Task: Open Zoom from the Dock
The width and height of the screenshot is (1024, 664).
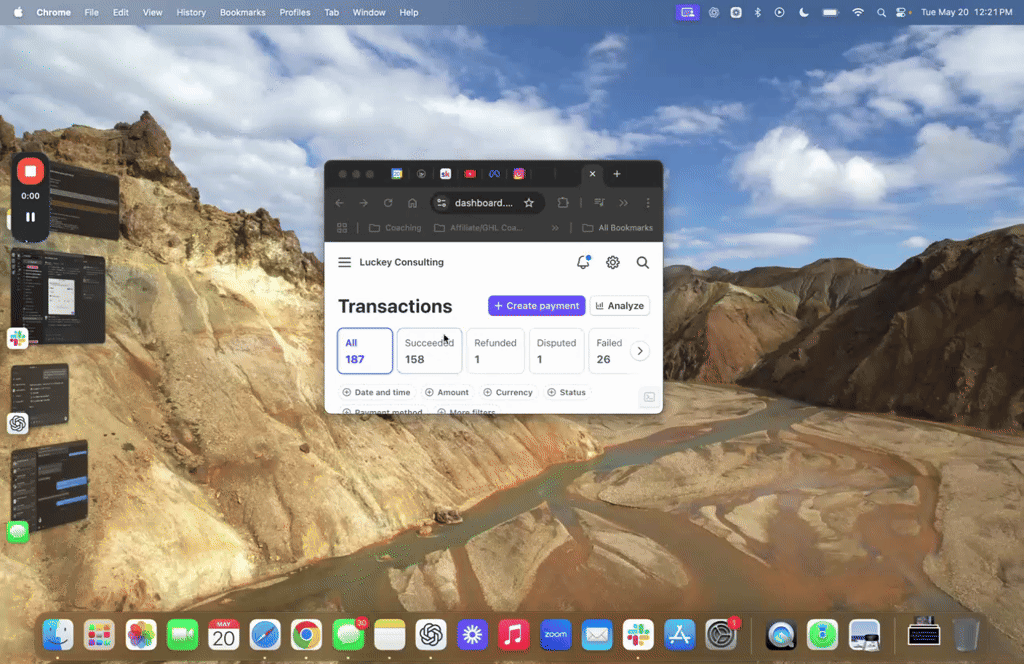Action: 555,635
